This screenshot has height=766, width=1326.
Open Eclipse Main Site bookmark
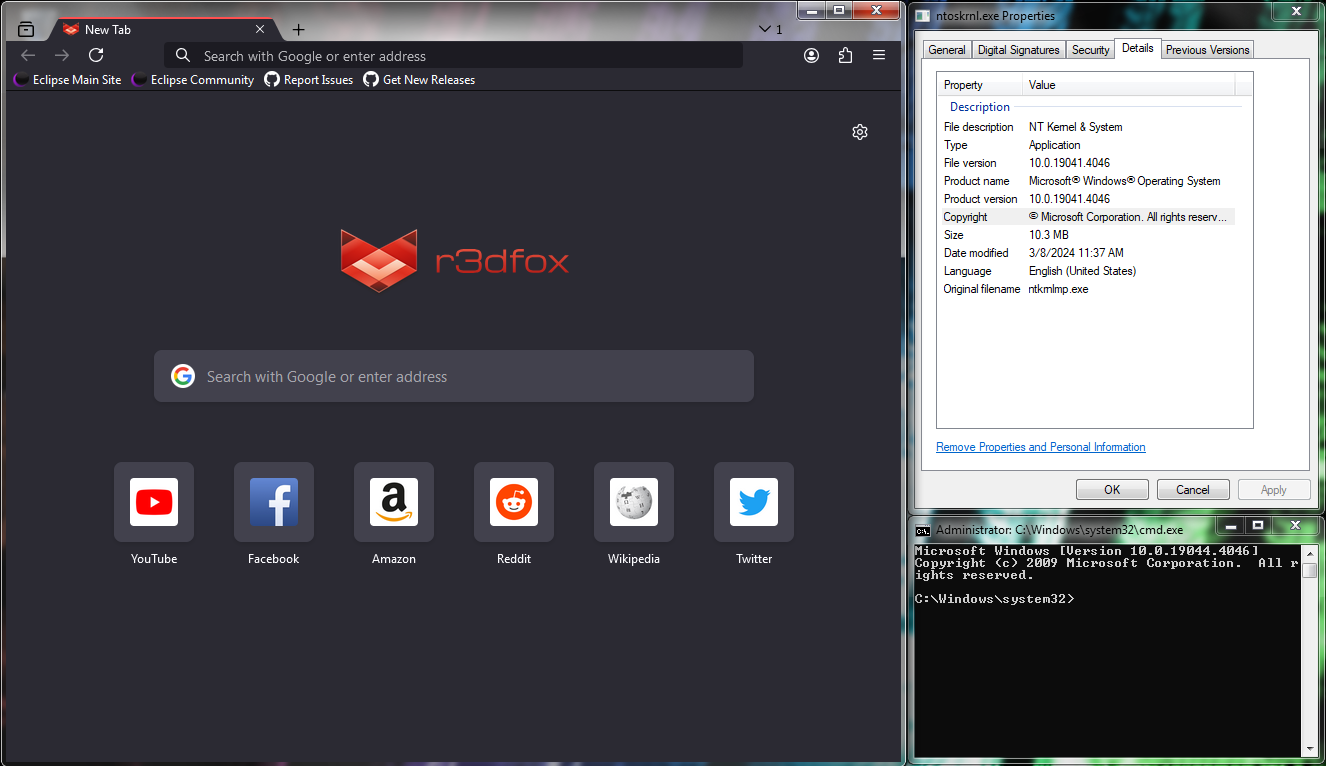[x=67, y=80]
